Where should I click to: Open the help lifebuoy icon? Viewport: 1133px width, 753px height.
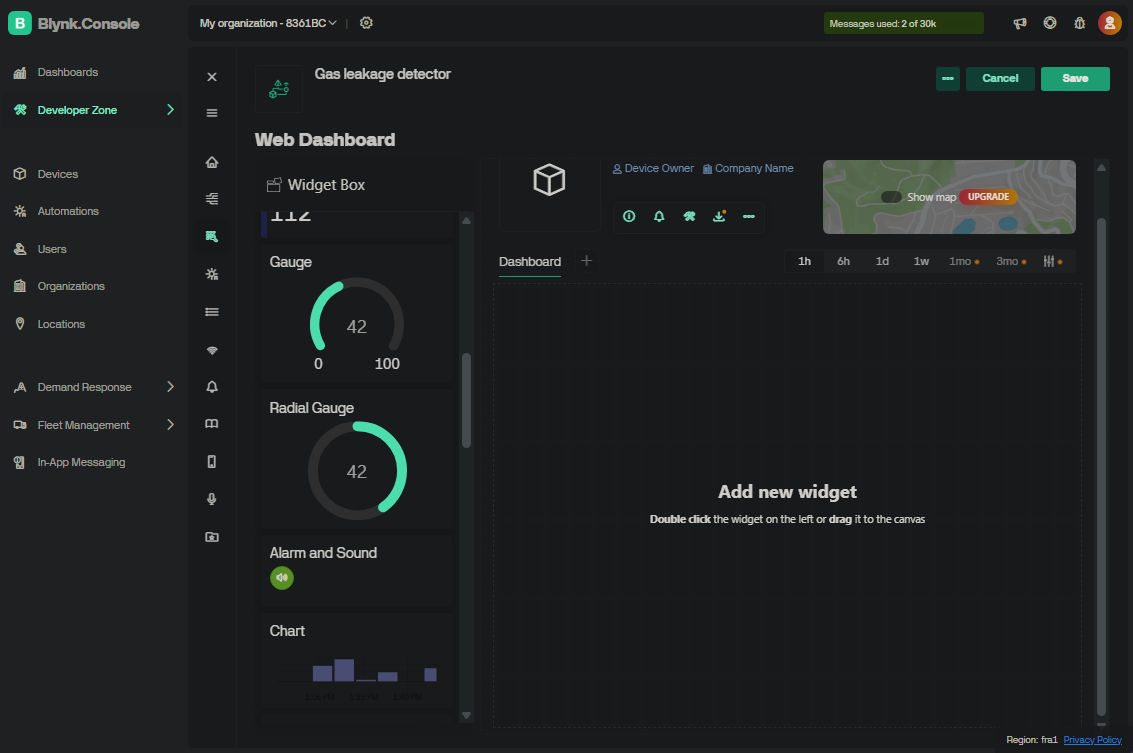1049,23
